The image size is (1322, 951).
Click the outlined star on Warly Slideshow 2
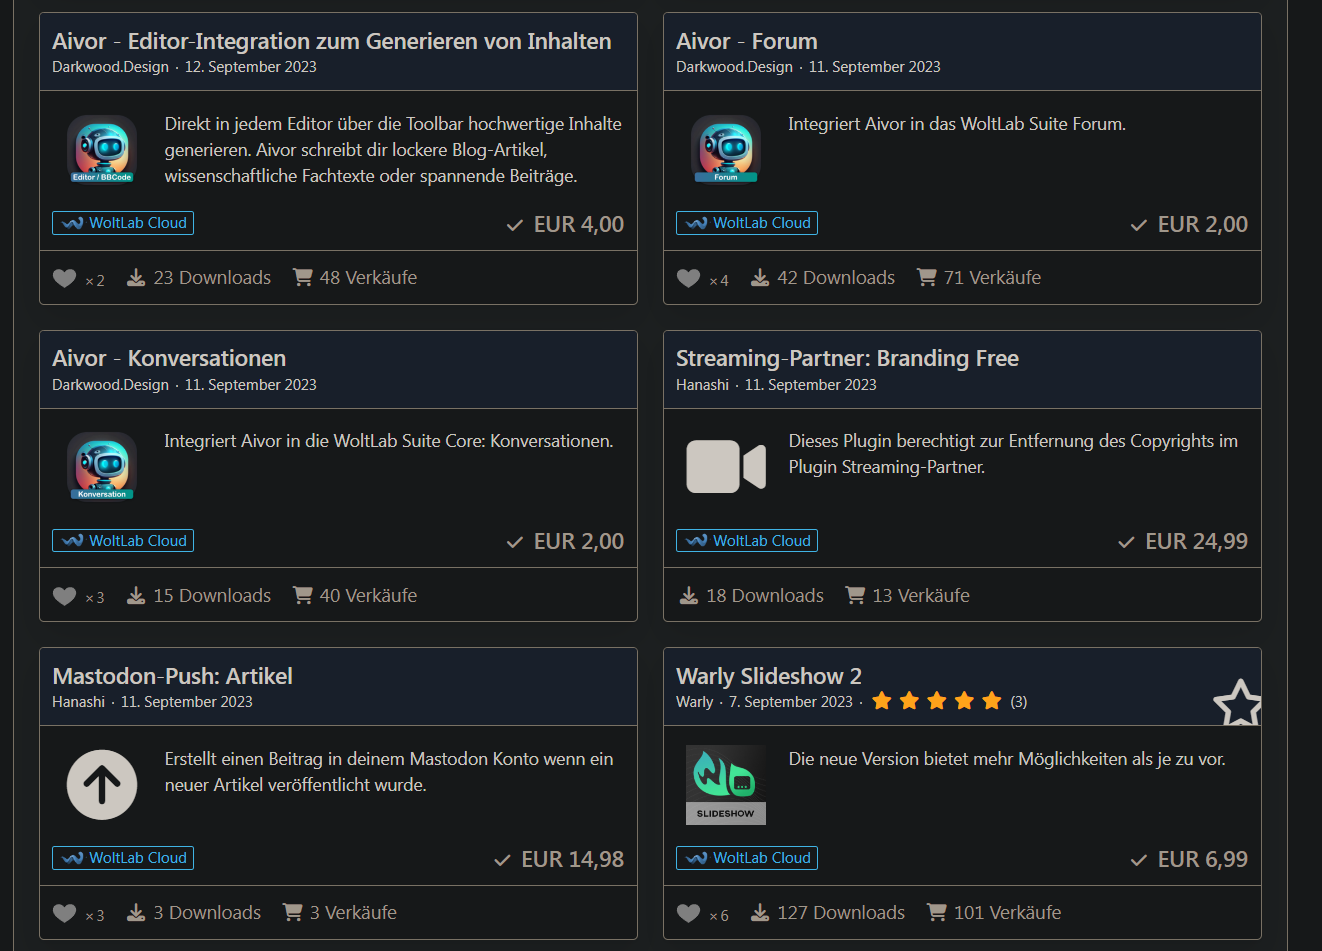tap(1237, 704)
